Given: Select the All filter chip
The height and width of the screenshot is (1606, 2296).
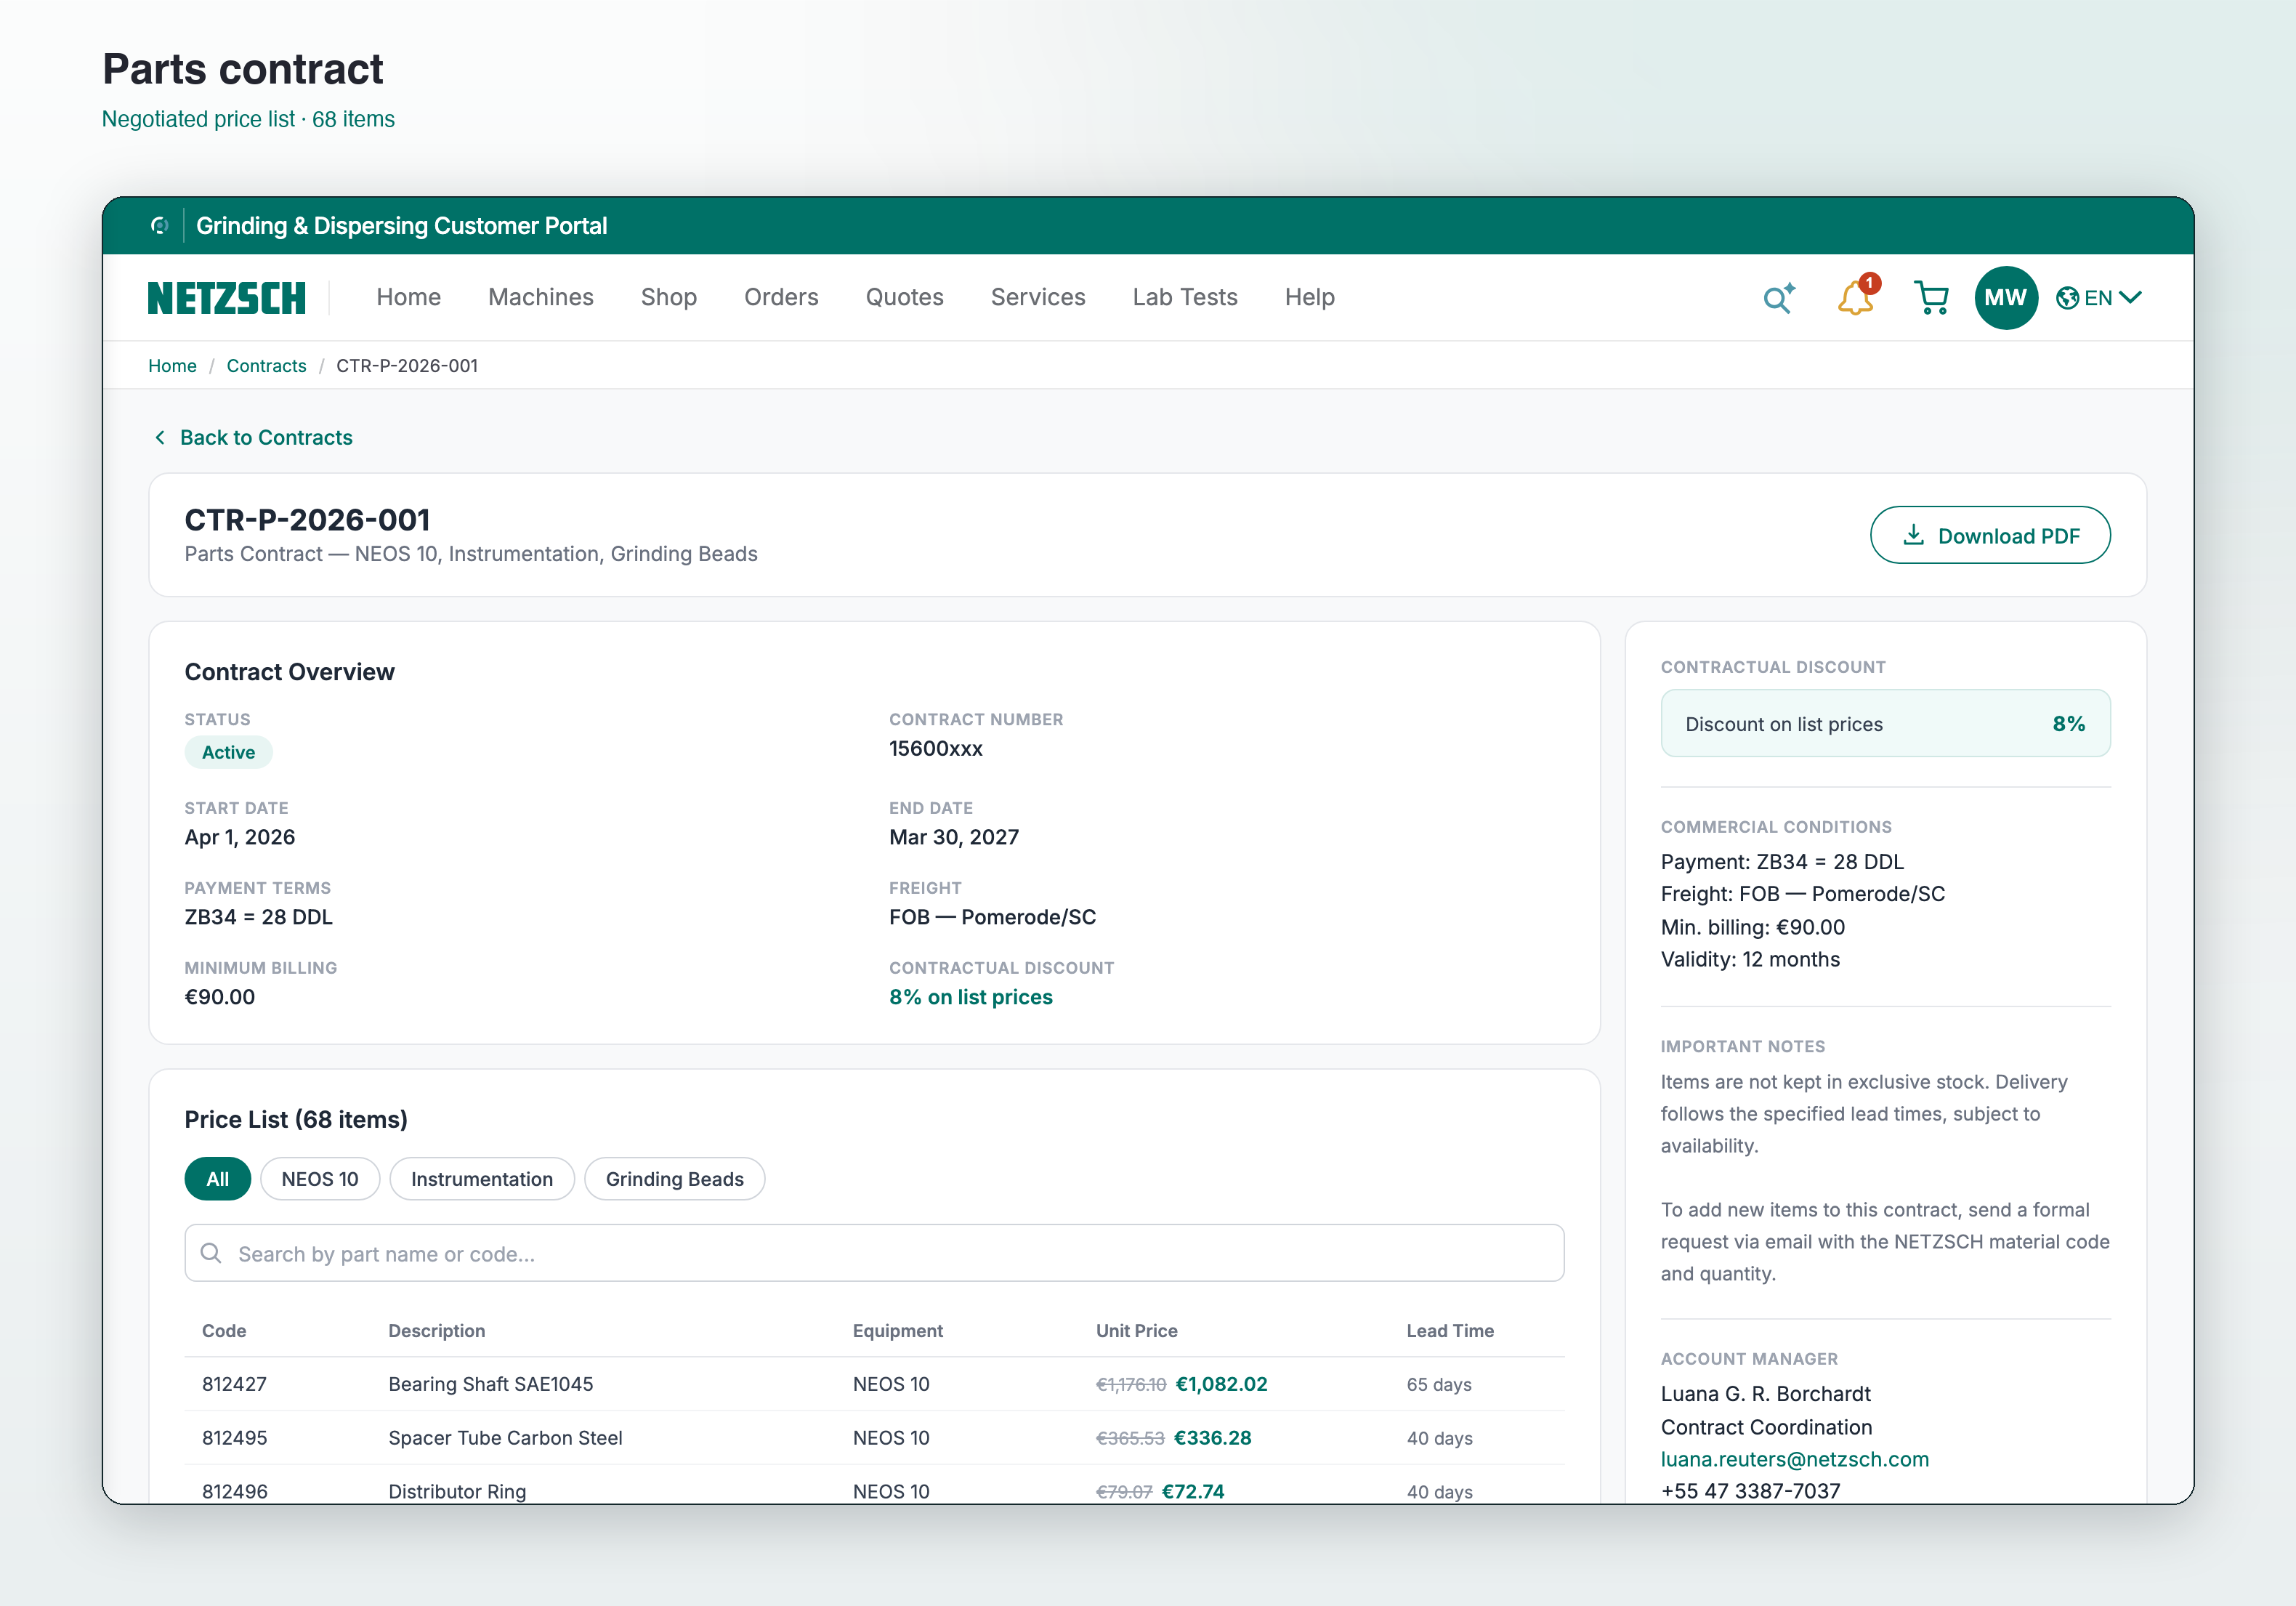Looking at the screenshot, I should pos(217,1179).
